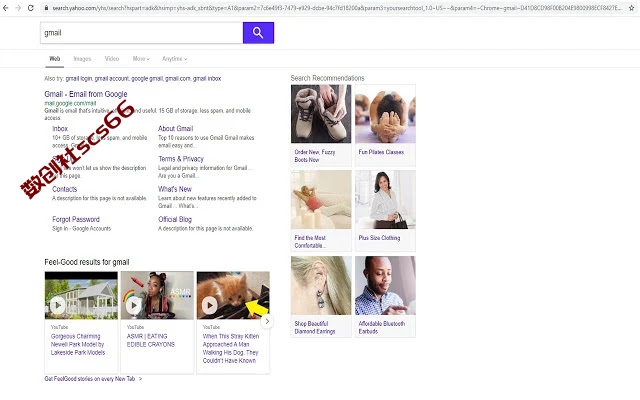640x400 pixels.
Task: Open the Inbox sitelink
Action: (x=60, y=129)
